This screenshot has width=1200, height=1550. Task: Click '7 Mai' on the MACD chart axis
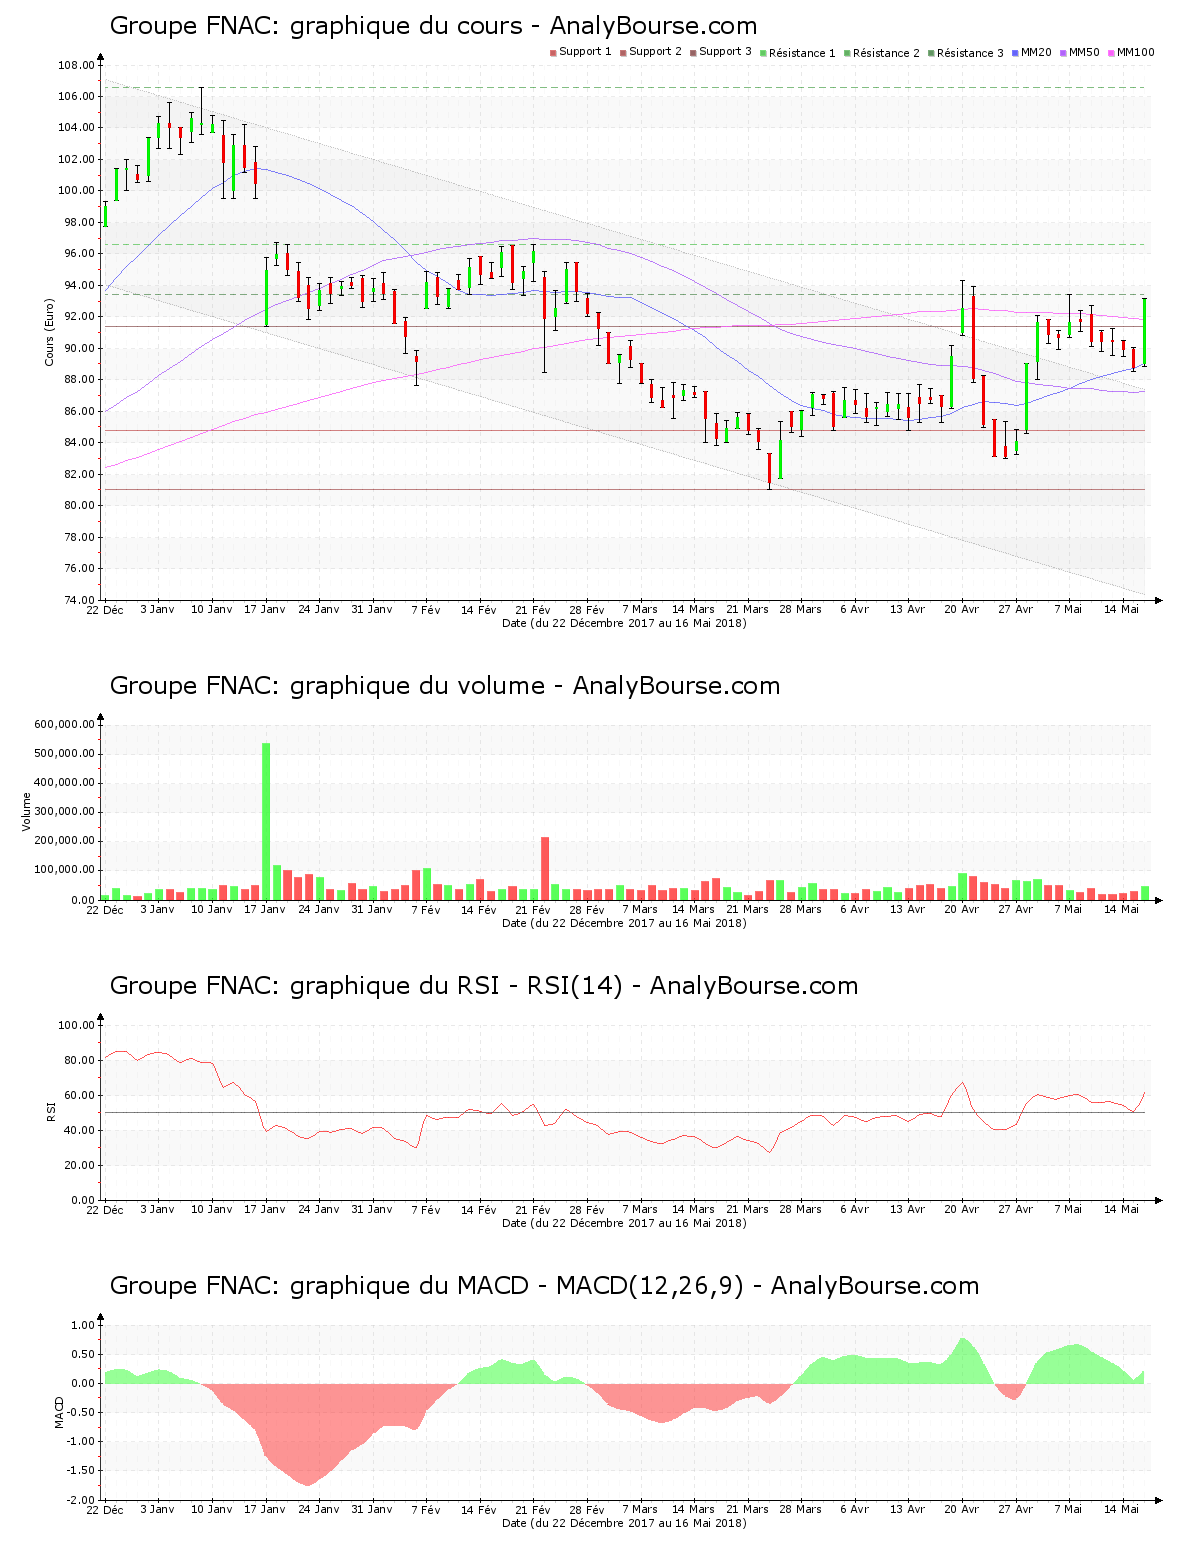(x=1068, y=1509)
